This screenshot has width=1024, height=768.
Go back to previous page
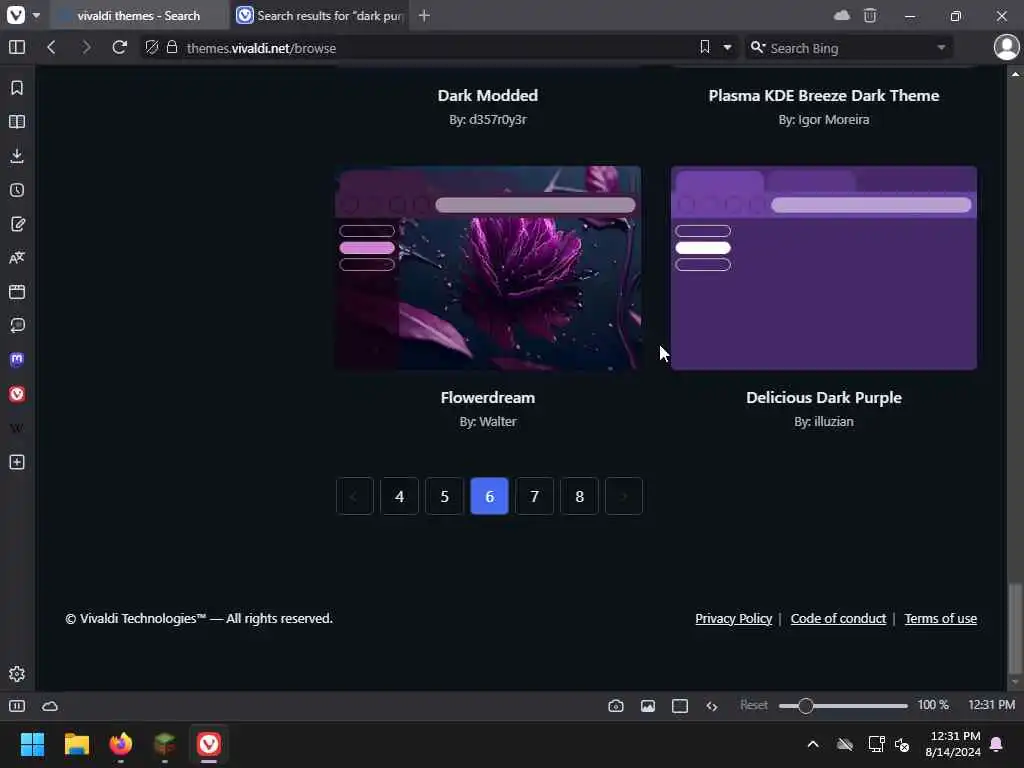pos(51,48)
